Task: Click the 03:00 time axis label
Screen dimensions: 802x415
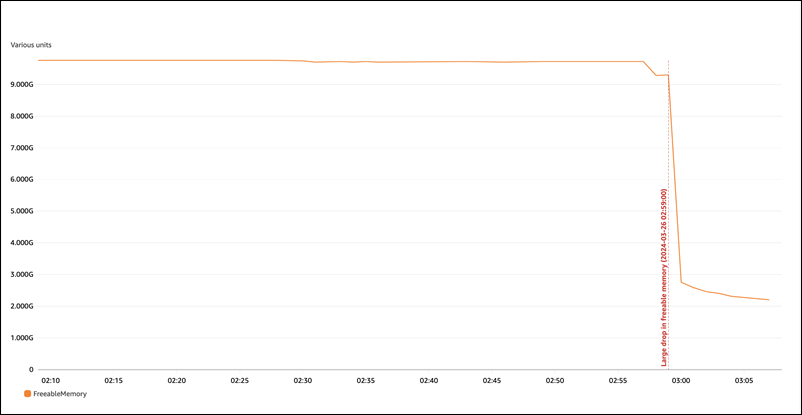Action: (x=681, y=381)
